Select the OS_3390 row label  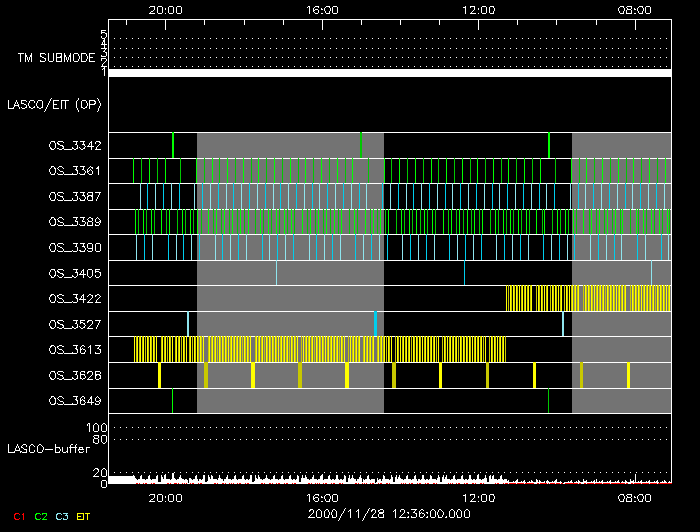tap(75, 248)
